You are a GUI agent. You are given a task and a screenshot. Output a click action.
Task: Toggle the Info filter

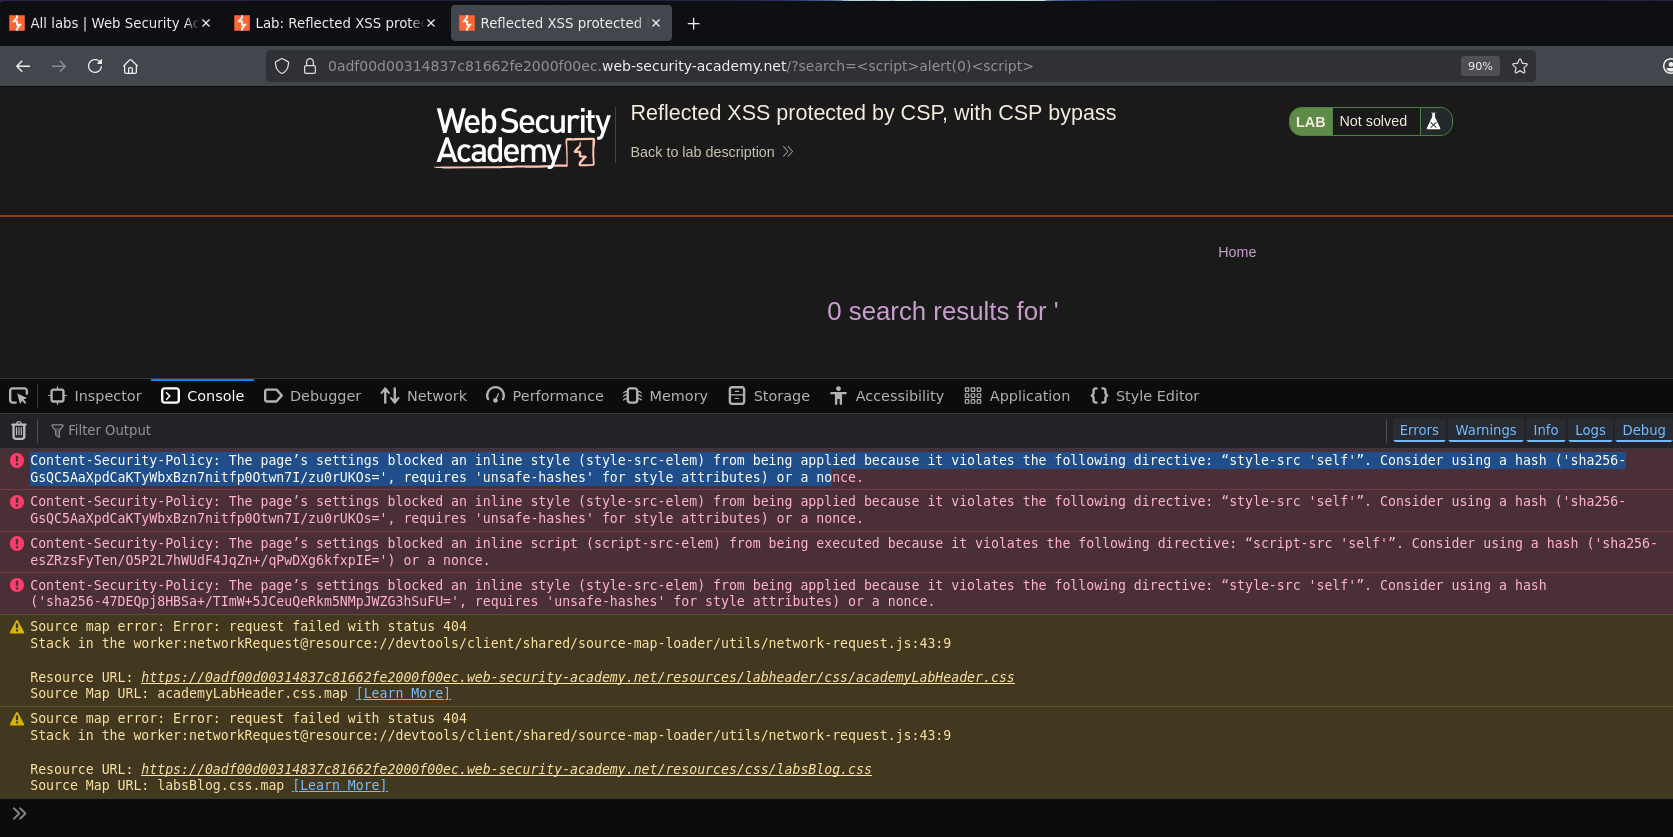coord(1546,430)
